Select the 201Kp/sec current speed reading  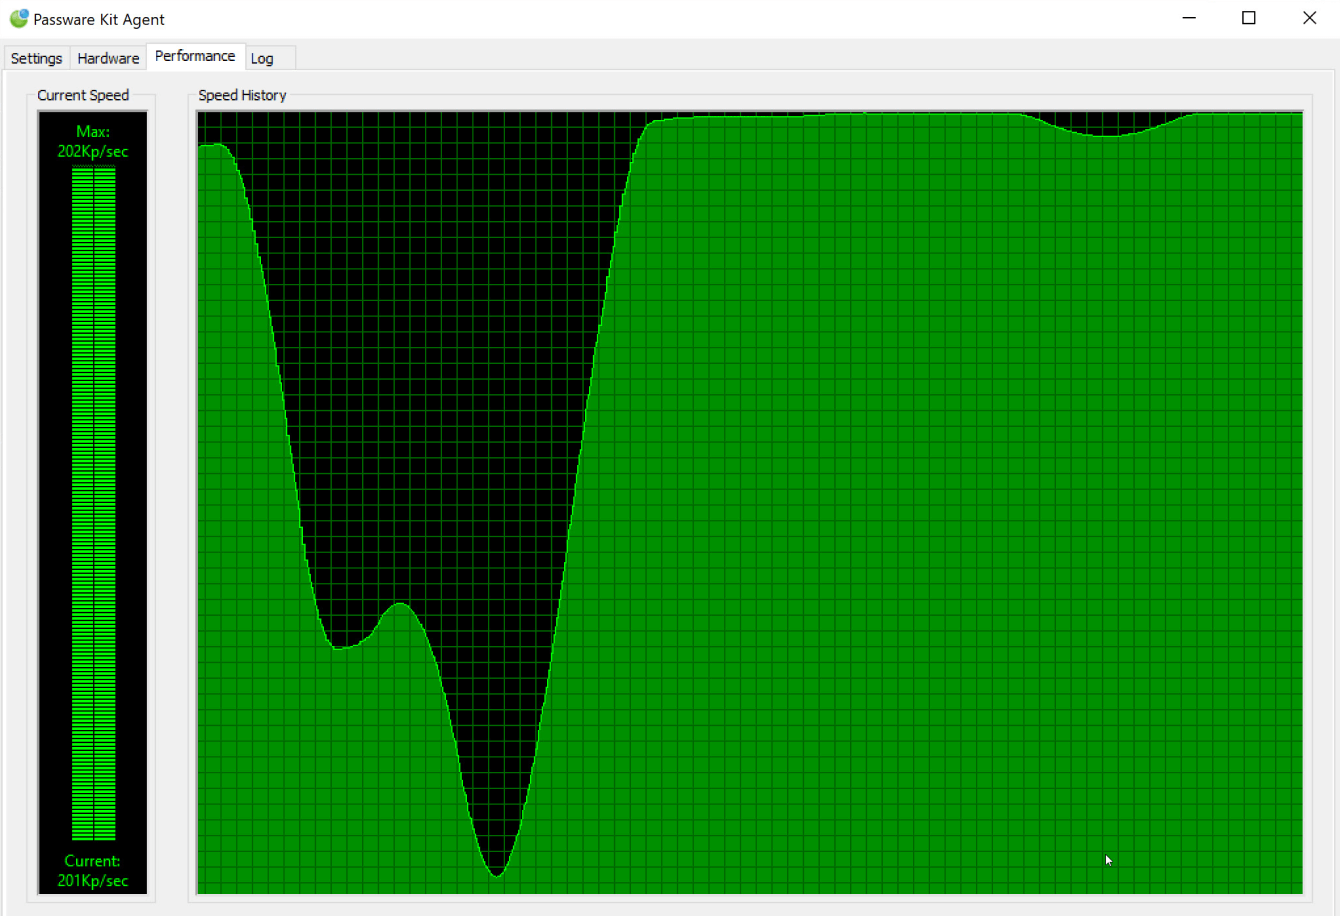pyautogui.click(x=93, y=881)
